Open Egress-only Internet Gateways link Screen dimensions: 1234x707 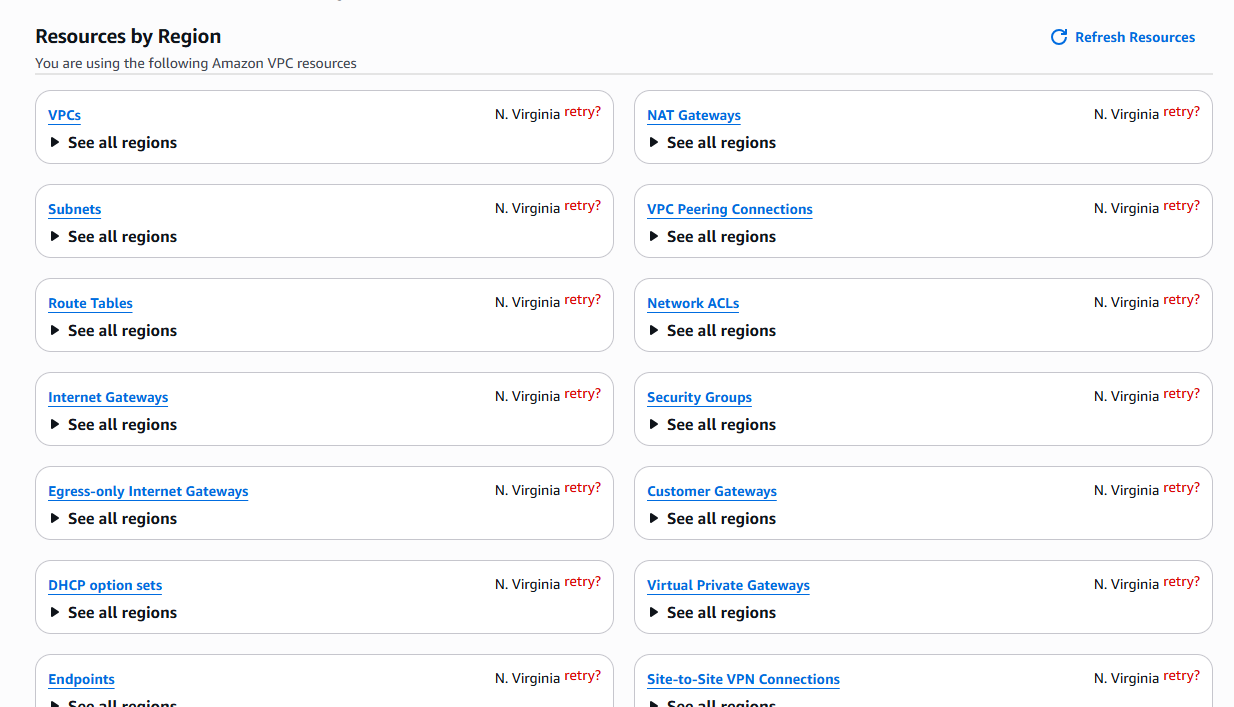click(148, 491)
